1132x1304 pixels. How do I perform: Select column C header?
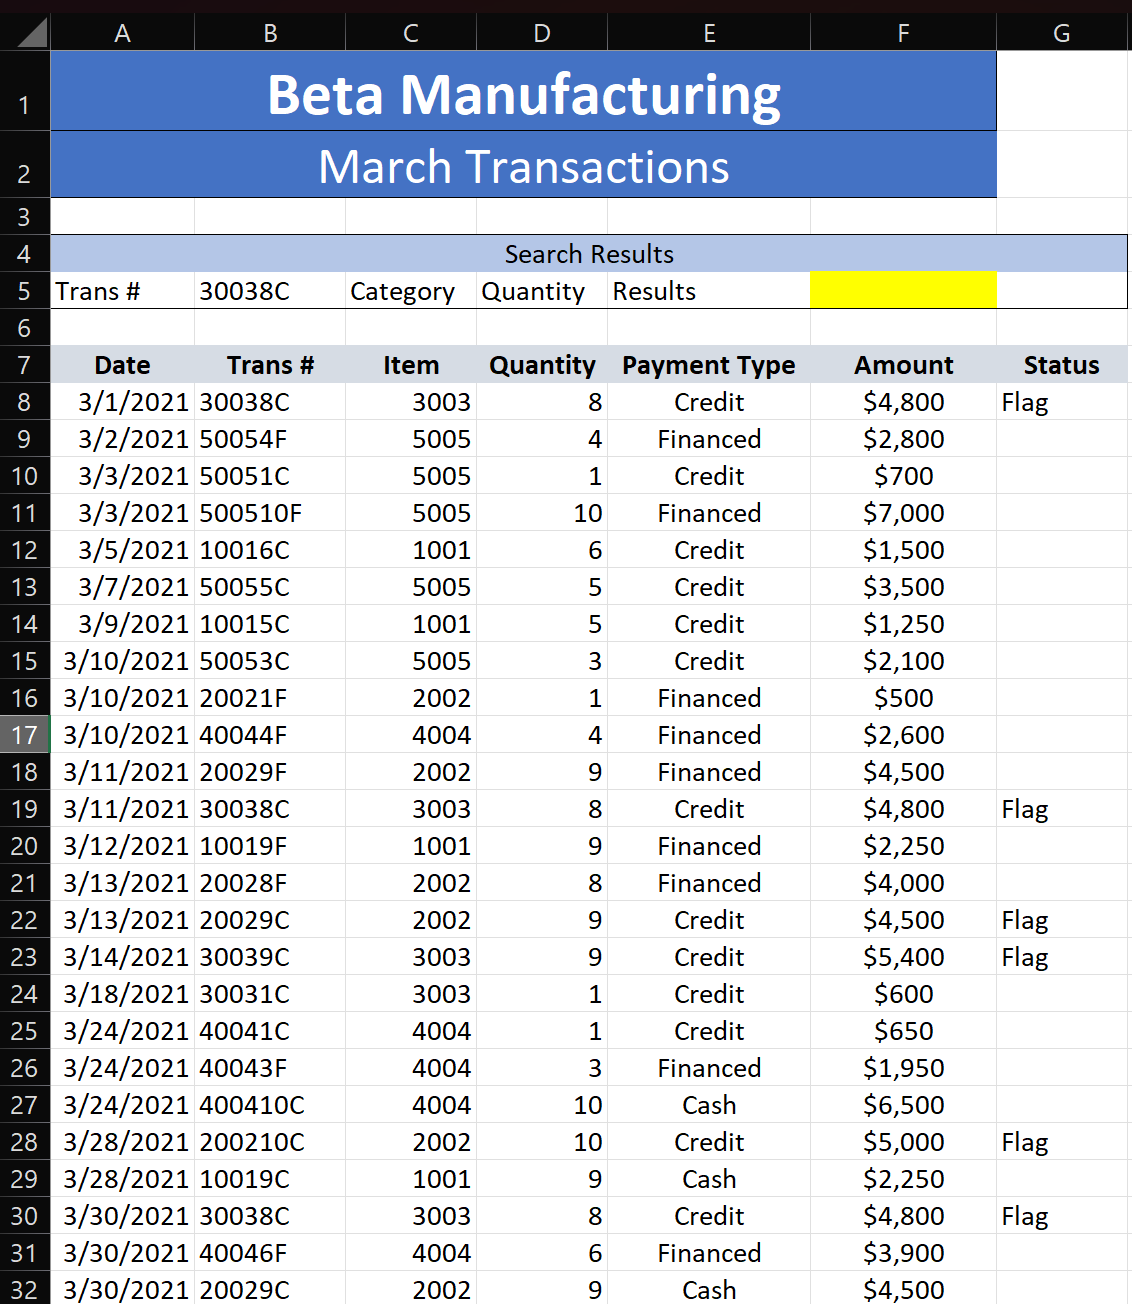coord(411,33)
